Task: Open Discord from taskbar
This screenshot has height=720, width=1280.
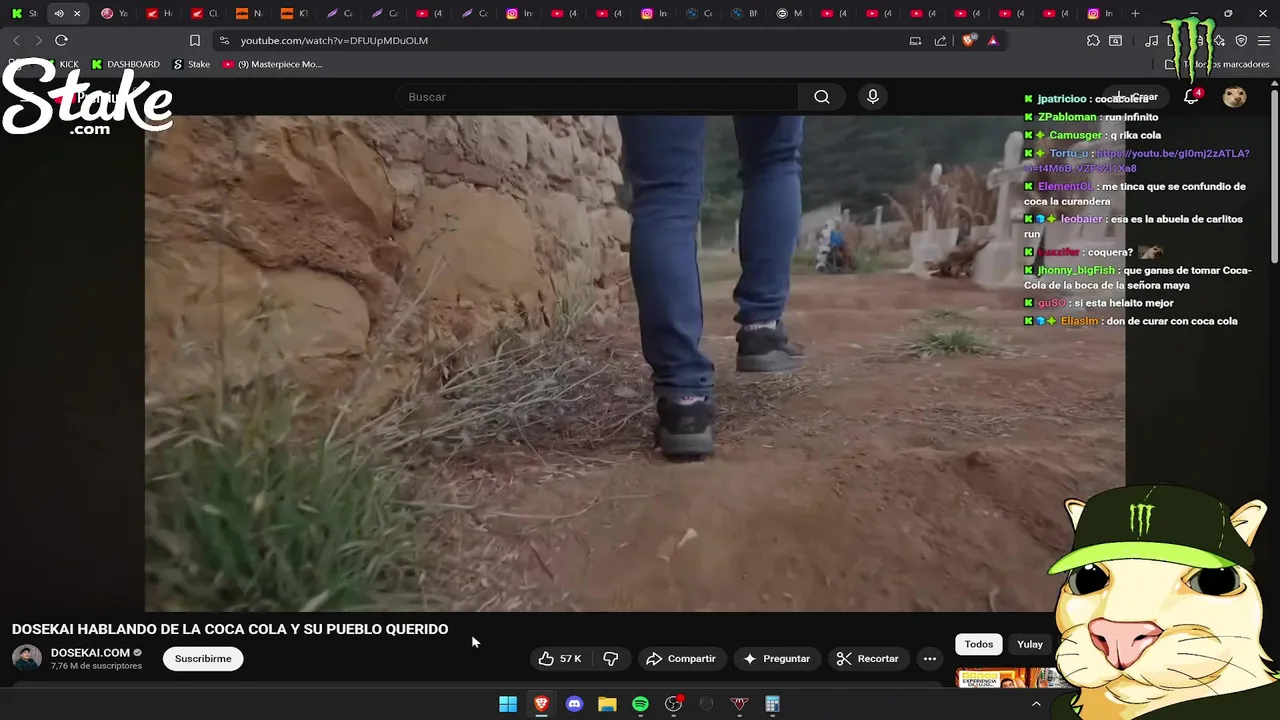Action: point(574,704)
